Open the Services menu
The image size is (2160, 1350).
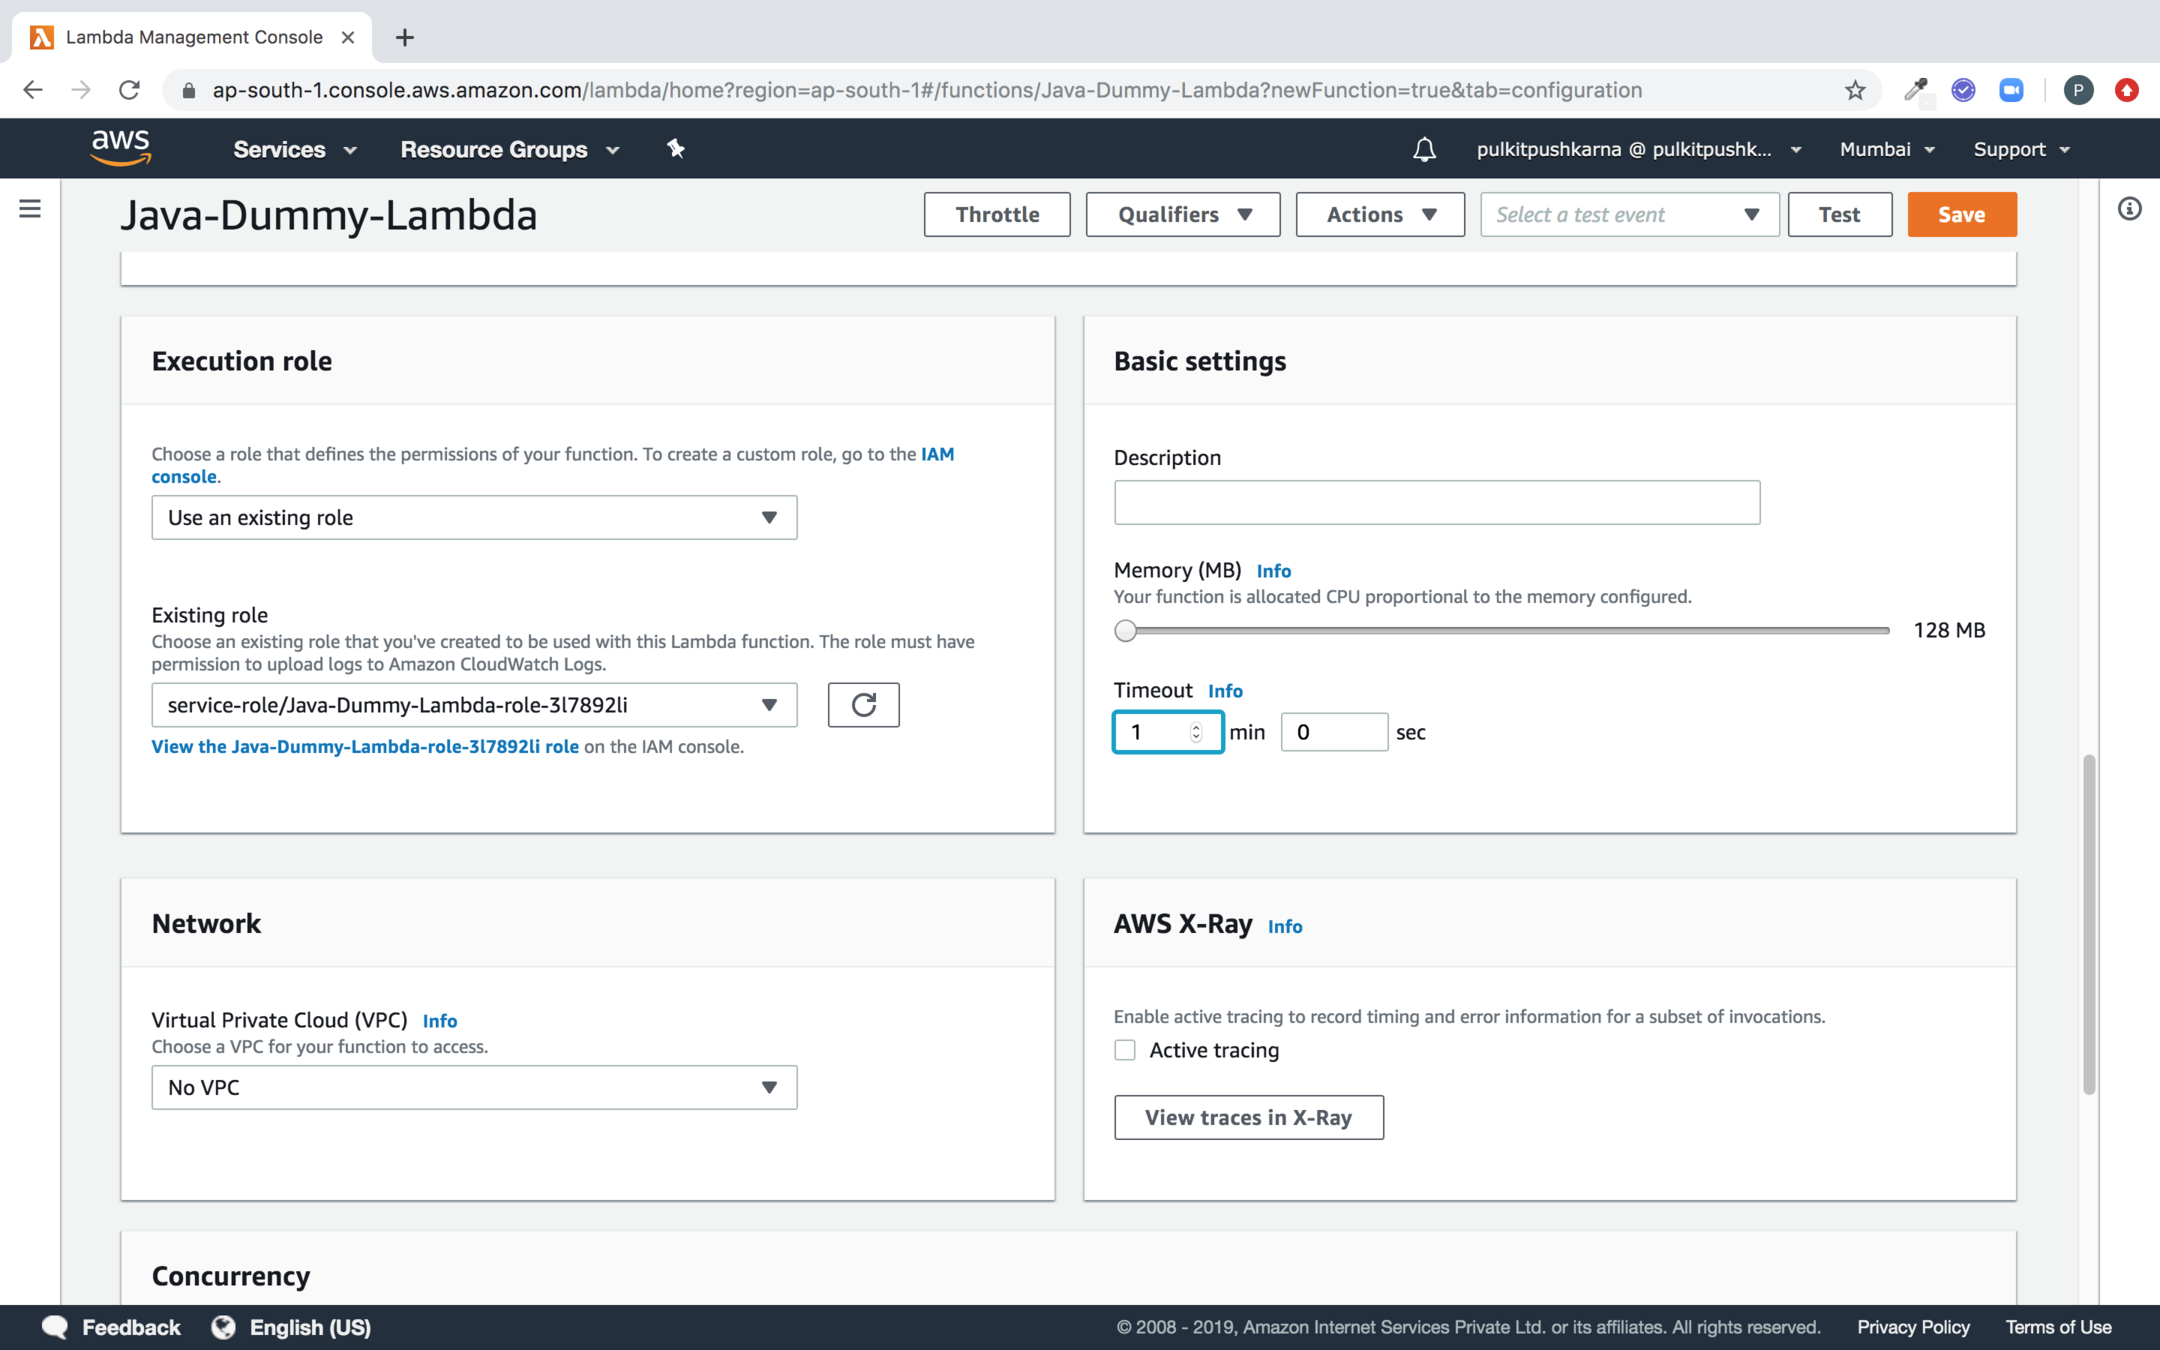coord(294,149)
